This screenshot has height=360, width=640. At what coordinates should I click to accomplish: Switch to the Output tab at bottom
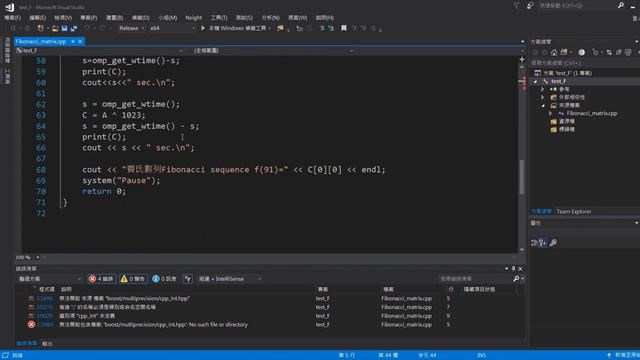point(47,344)
